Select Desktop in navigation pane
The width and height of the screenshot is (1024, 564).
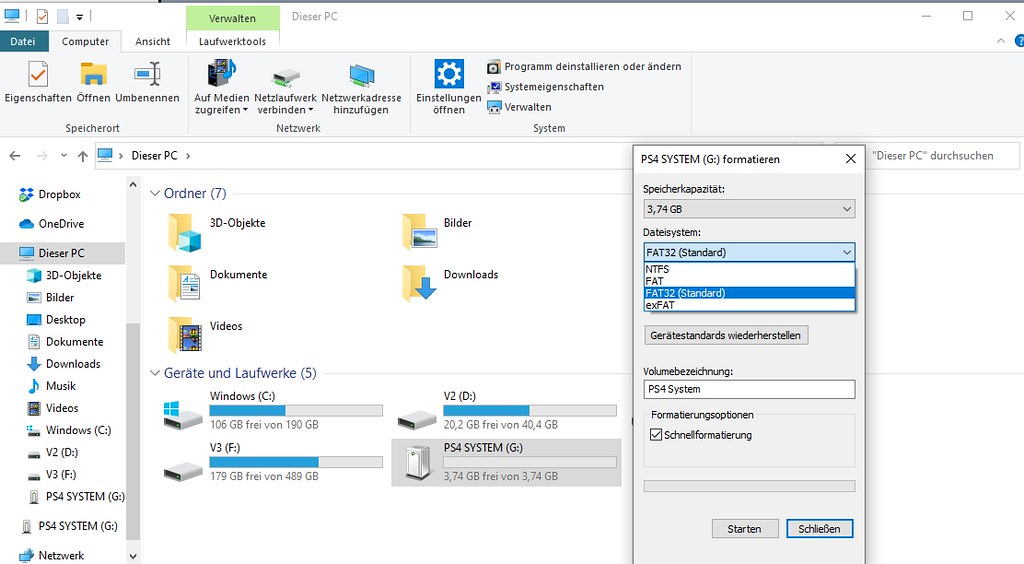click(65, 320)
